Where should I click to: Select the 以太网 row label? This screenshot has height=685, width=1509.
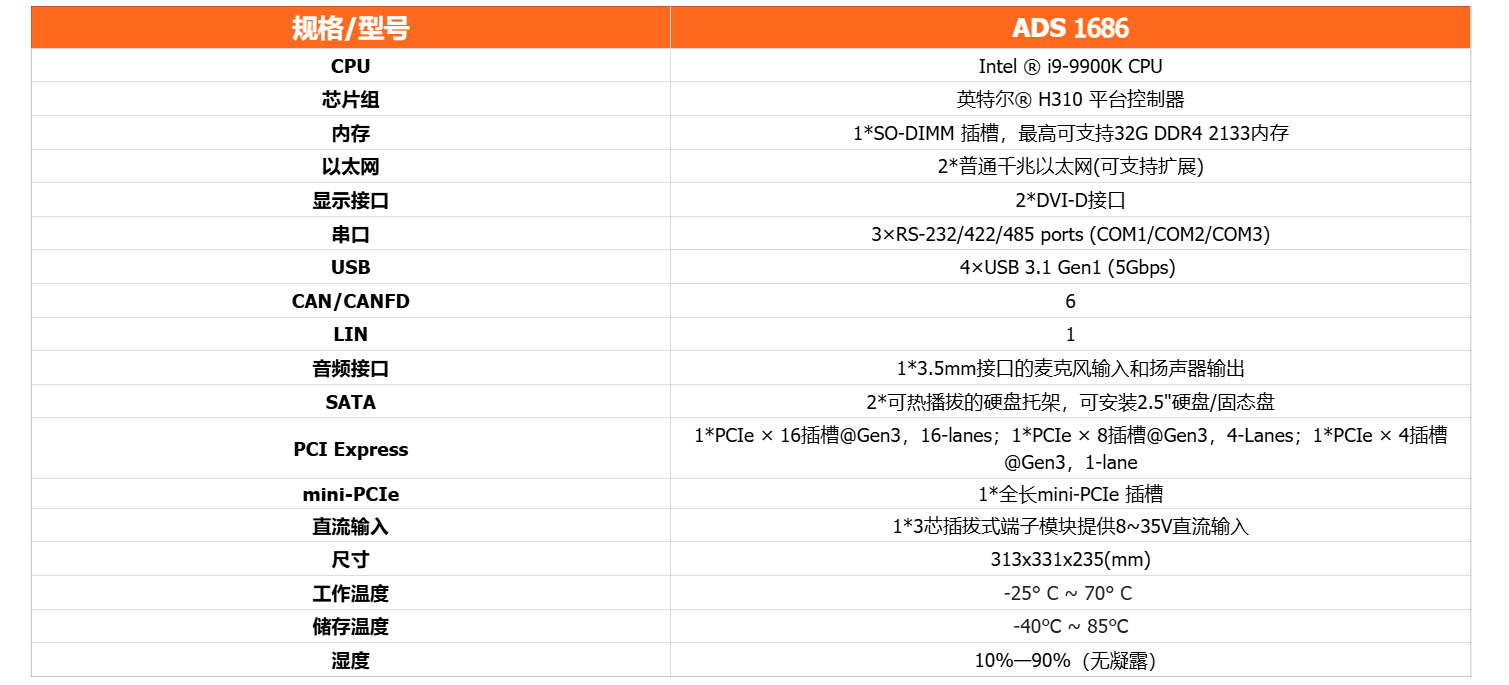click(x=350, y=167)
